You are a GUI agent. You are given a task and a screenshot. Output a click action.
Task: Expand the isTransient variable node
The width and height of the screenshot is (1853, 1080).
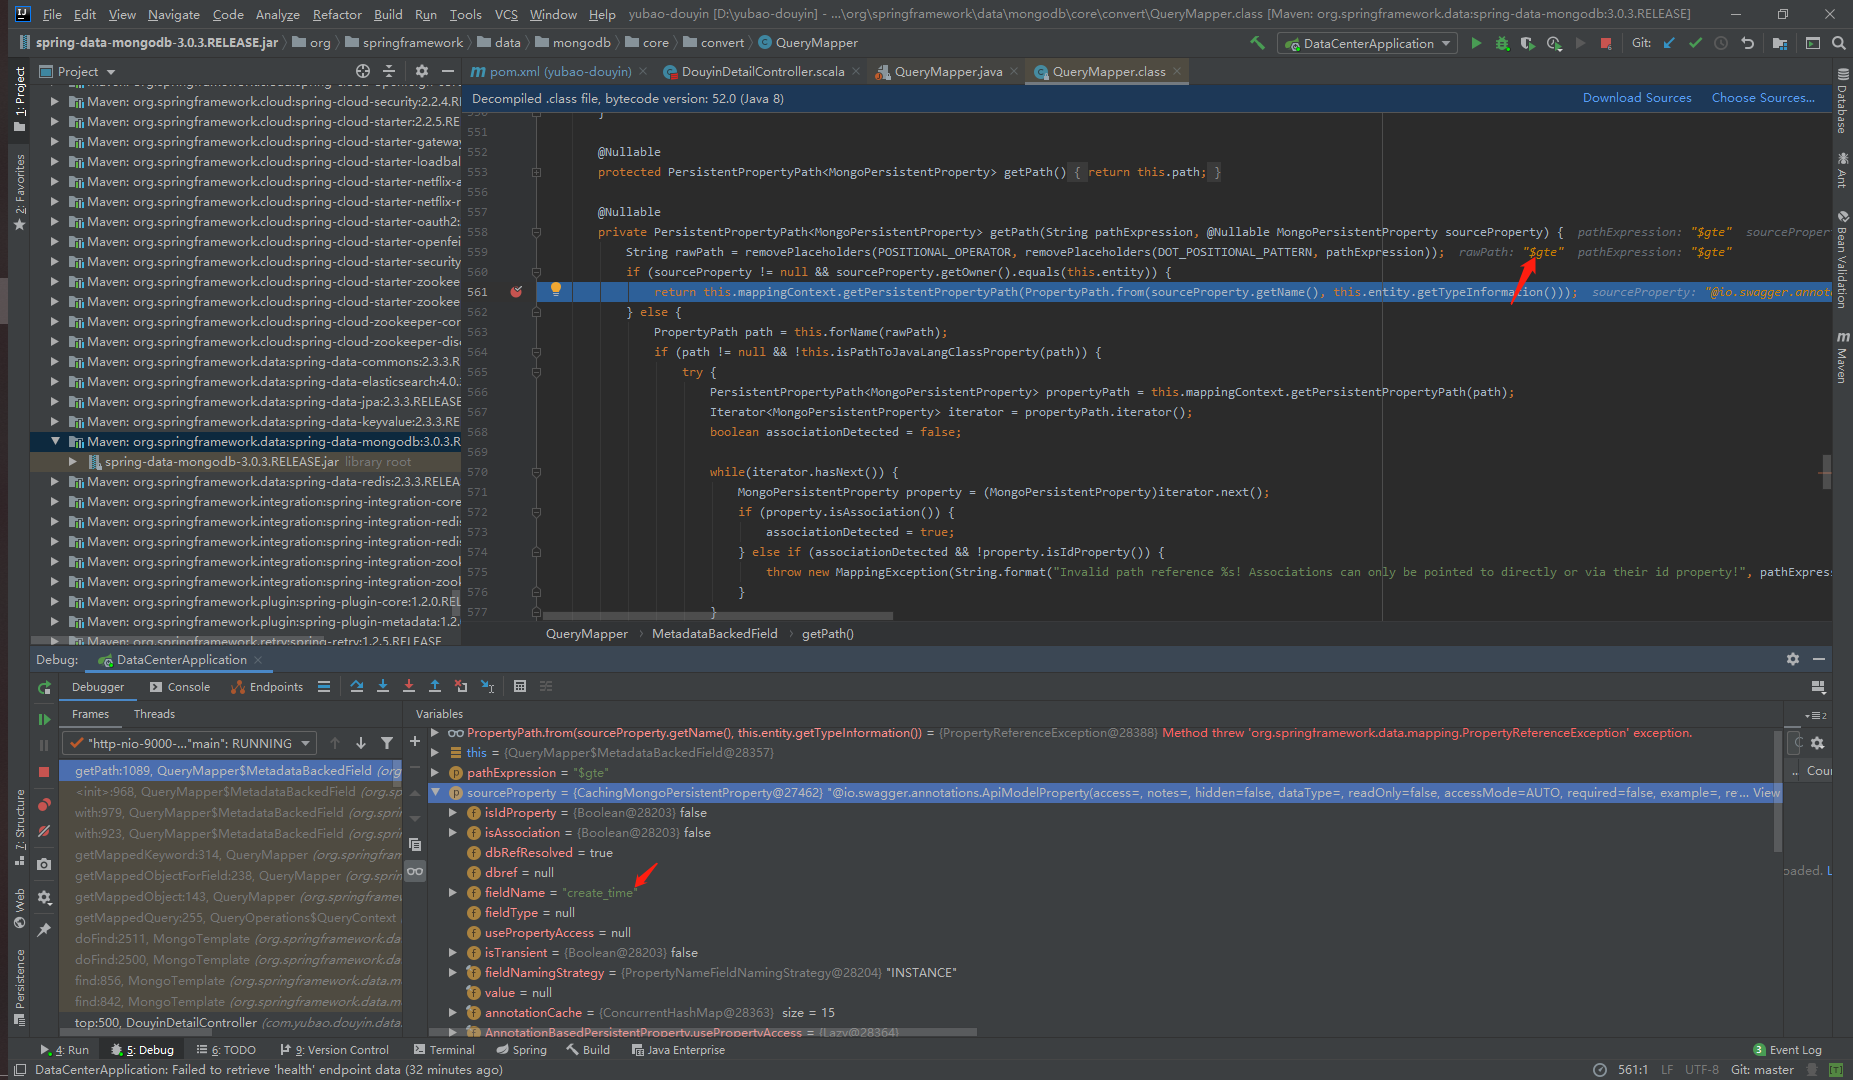453,952
